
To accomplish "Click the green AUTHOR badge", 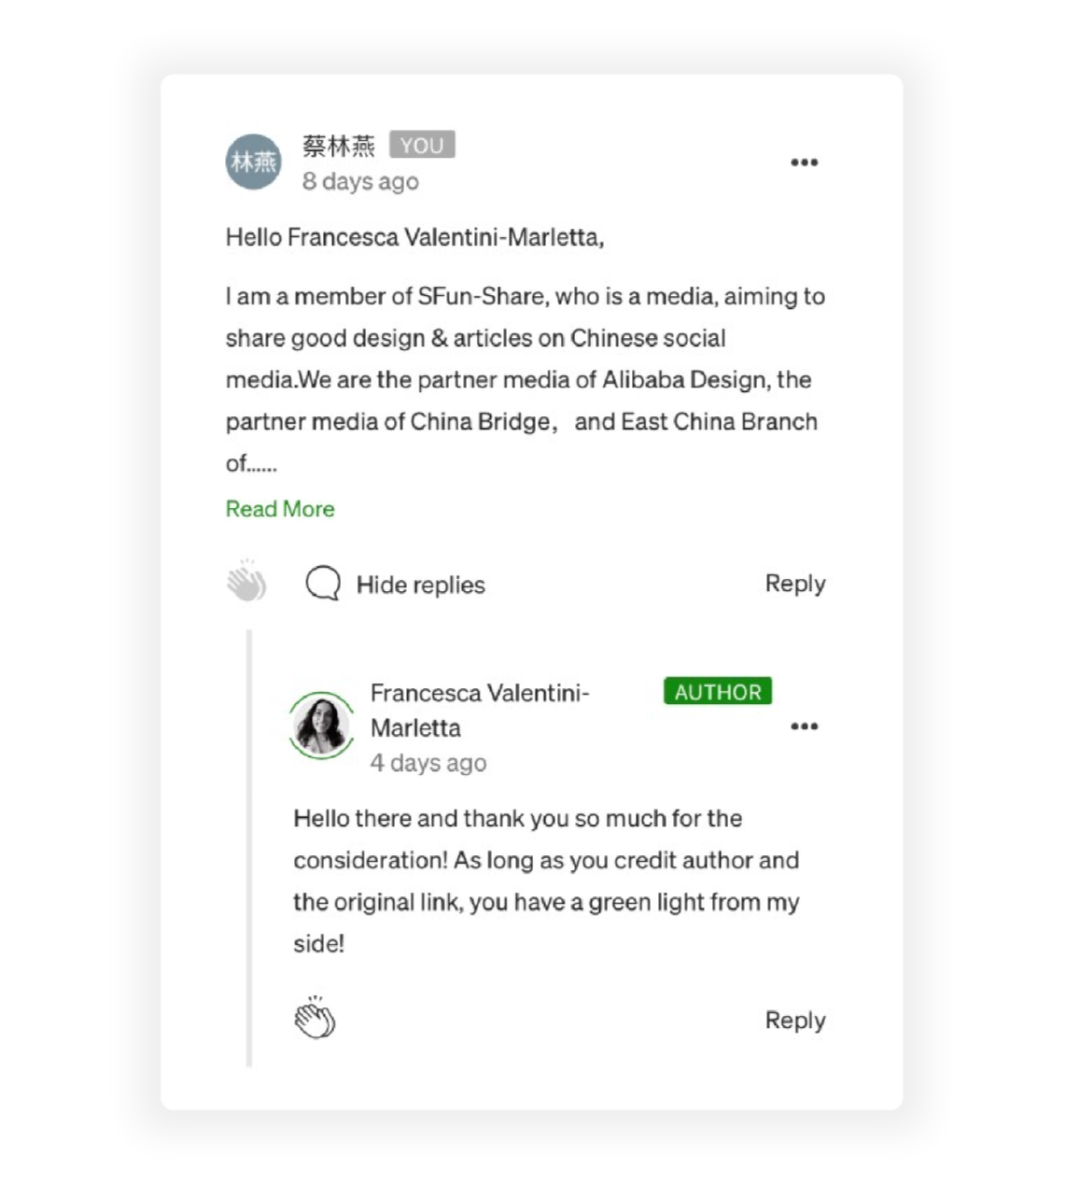I will coord(717,691).
